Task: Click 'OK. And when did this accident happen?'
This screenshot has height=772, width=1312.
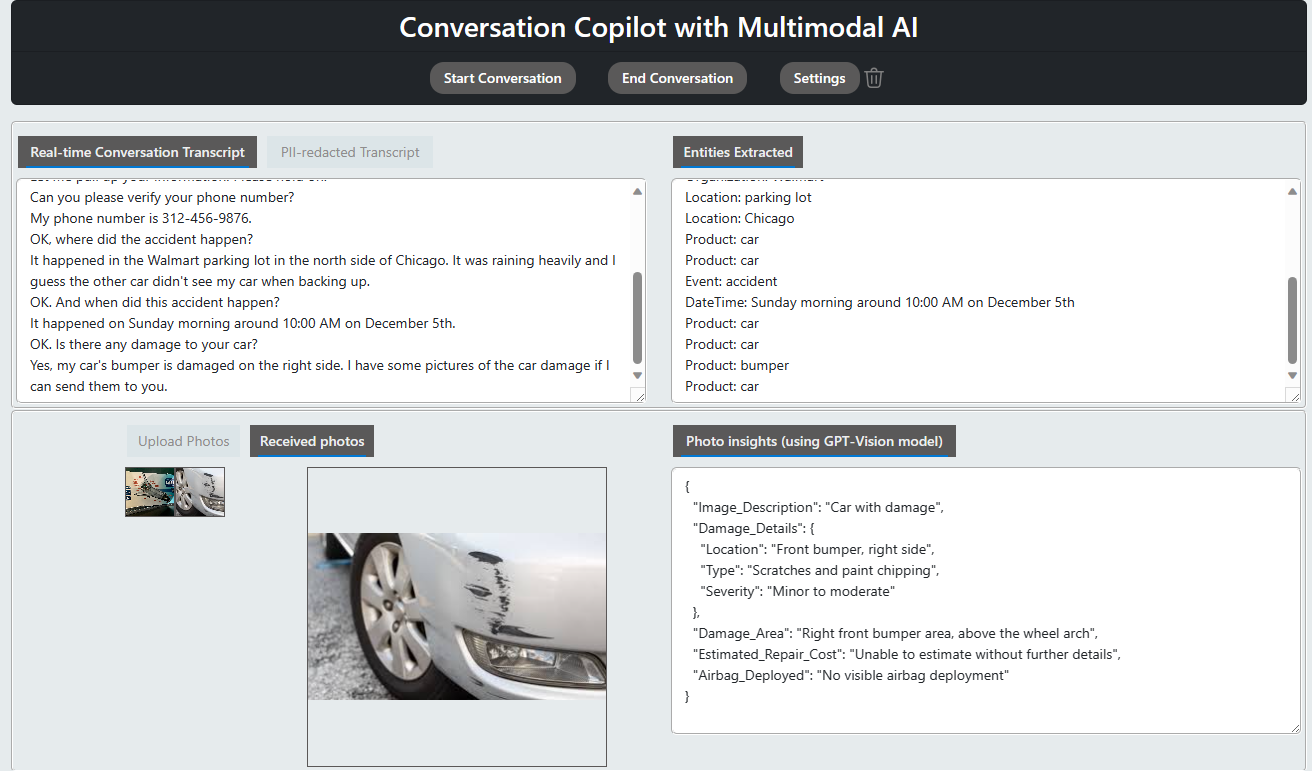Action: (155, 302)
